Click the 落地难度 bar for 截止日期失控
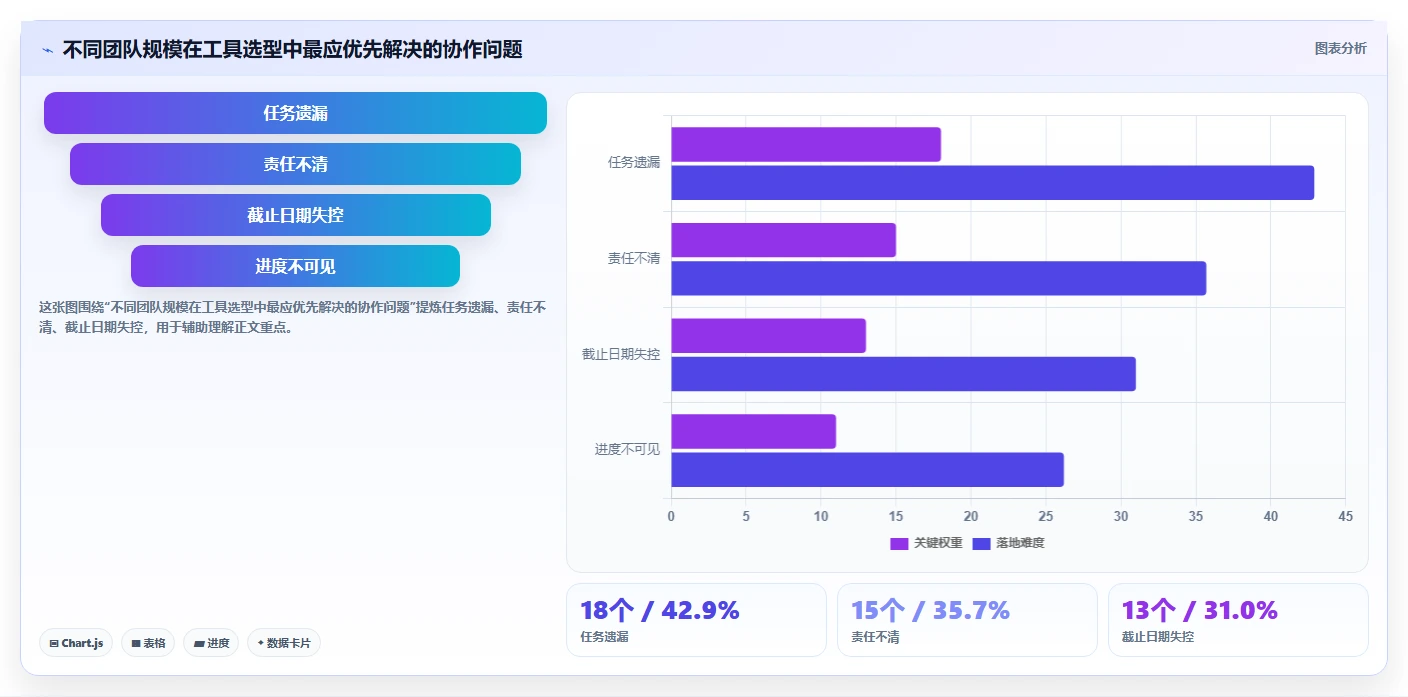Viewport: 1408px width, 697px height. click(903, 374)
